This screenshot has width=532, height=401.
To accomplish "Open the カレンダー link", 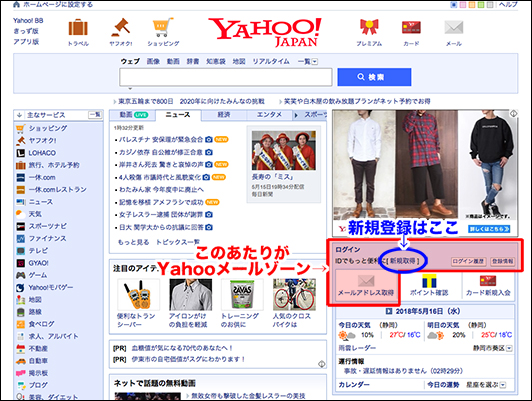I will pyautogui.click(x=354, y=385).
